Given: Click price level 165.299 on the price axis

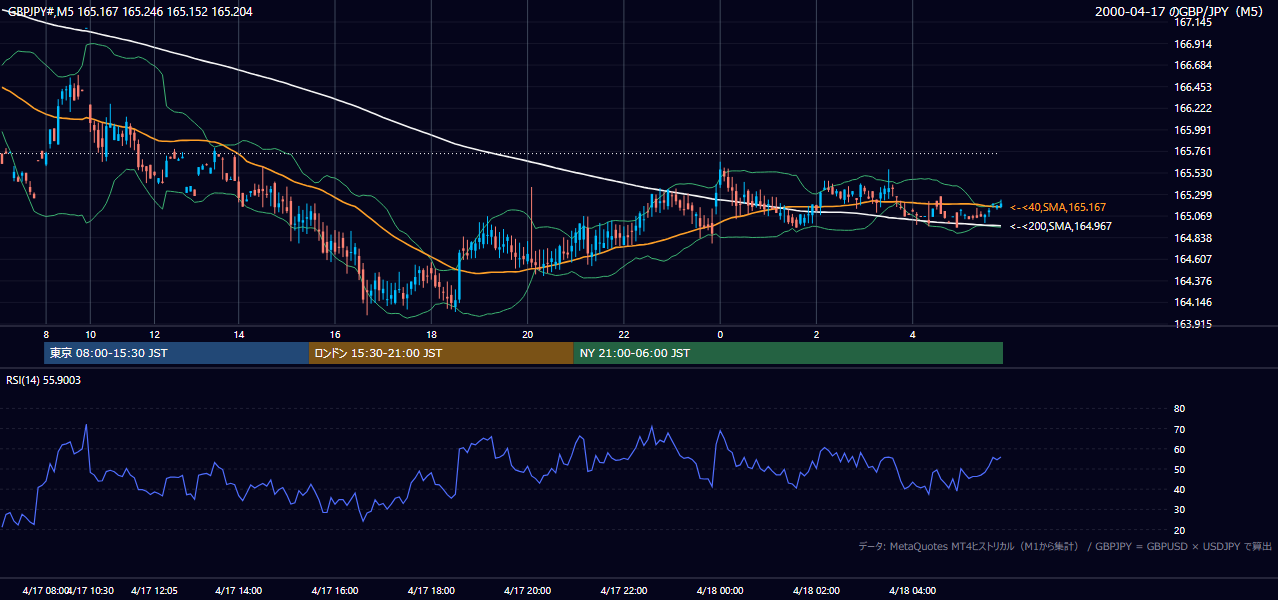Looking at the screenshot, I should (1193, 195).
